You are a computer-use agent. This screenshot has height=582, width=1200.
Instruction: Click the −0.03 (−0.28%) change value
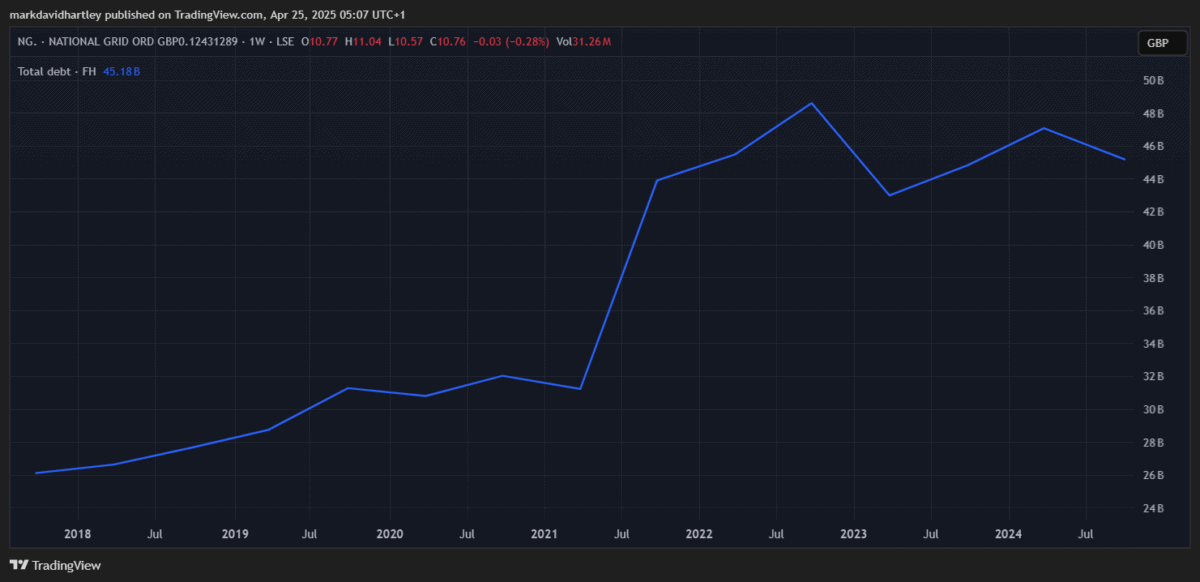510,41
